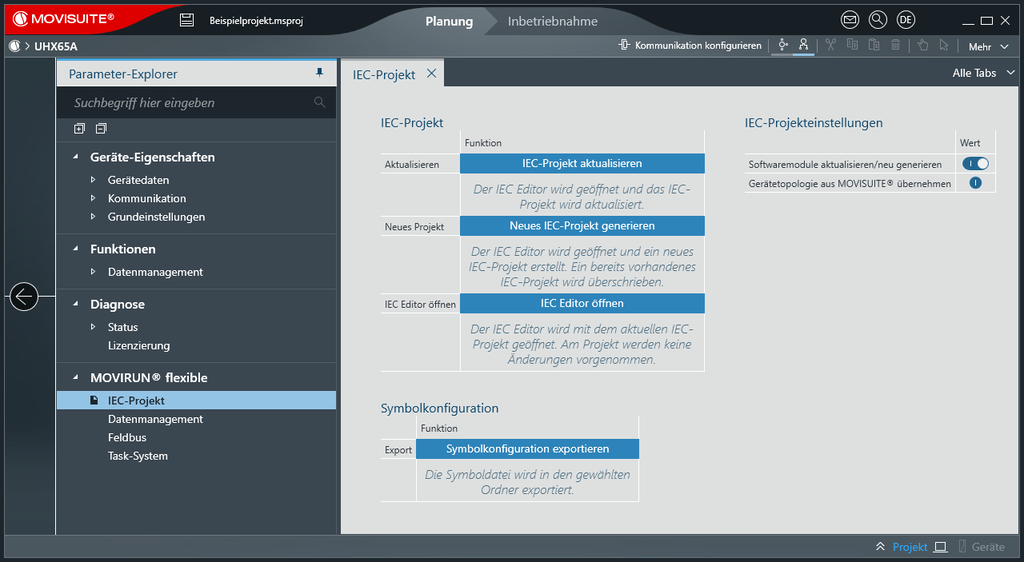Screen dimensions: 1024x562
Task: Click the pin icon on Parameter-Explorer
Action: [320, 73]
